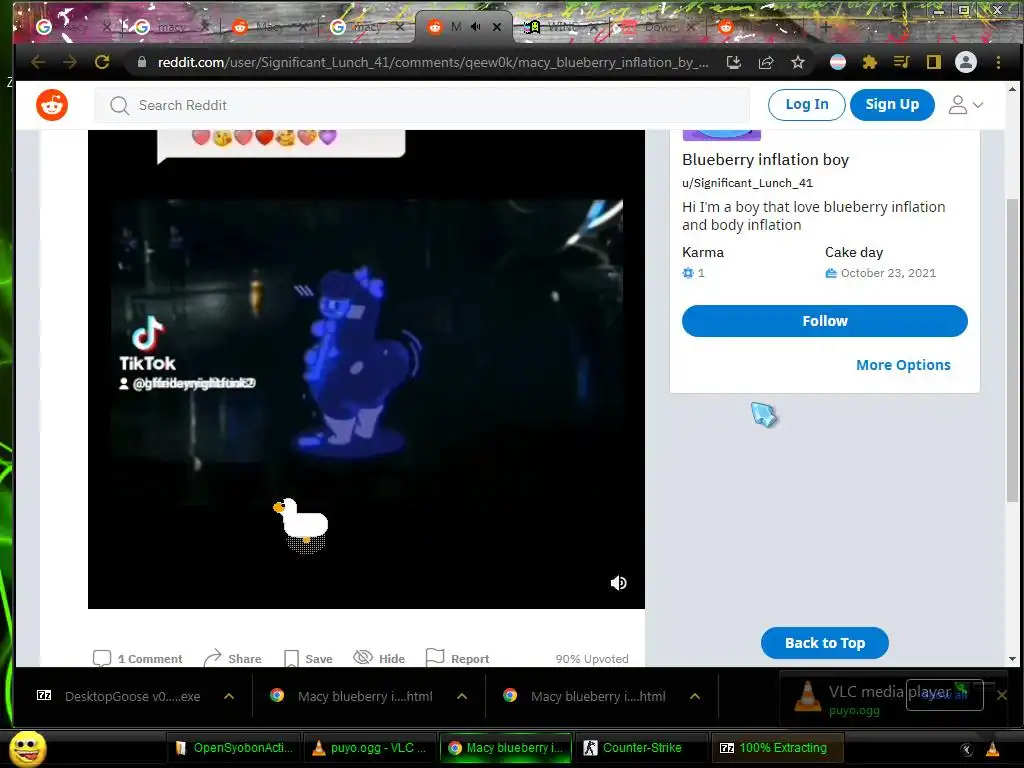Expand the Reddit user account dropdown
The image size is (1024, 768).
(x=966, y=105)
